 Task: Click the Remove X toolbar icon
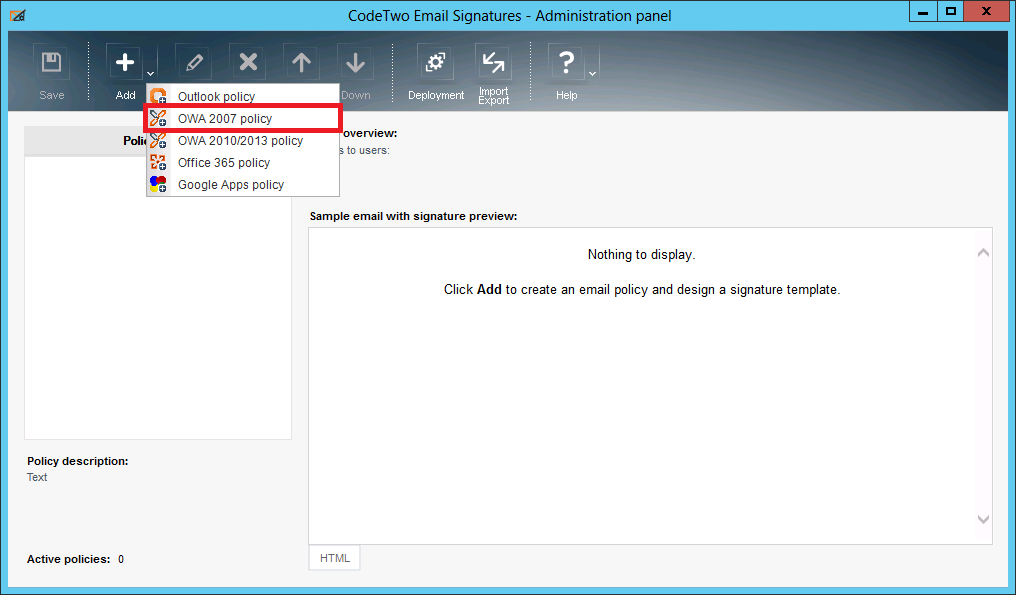coord(248,63)
